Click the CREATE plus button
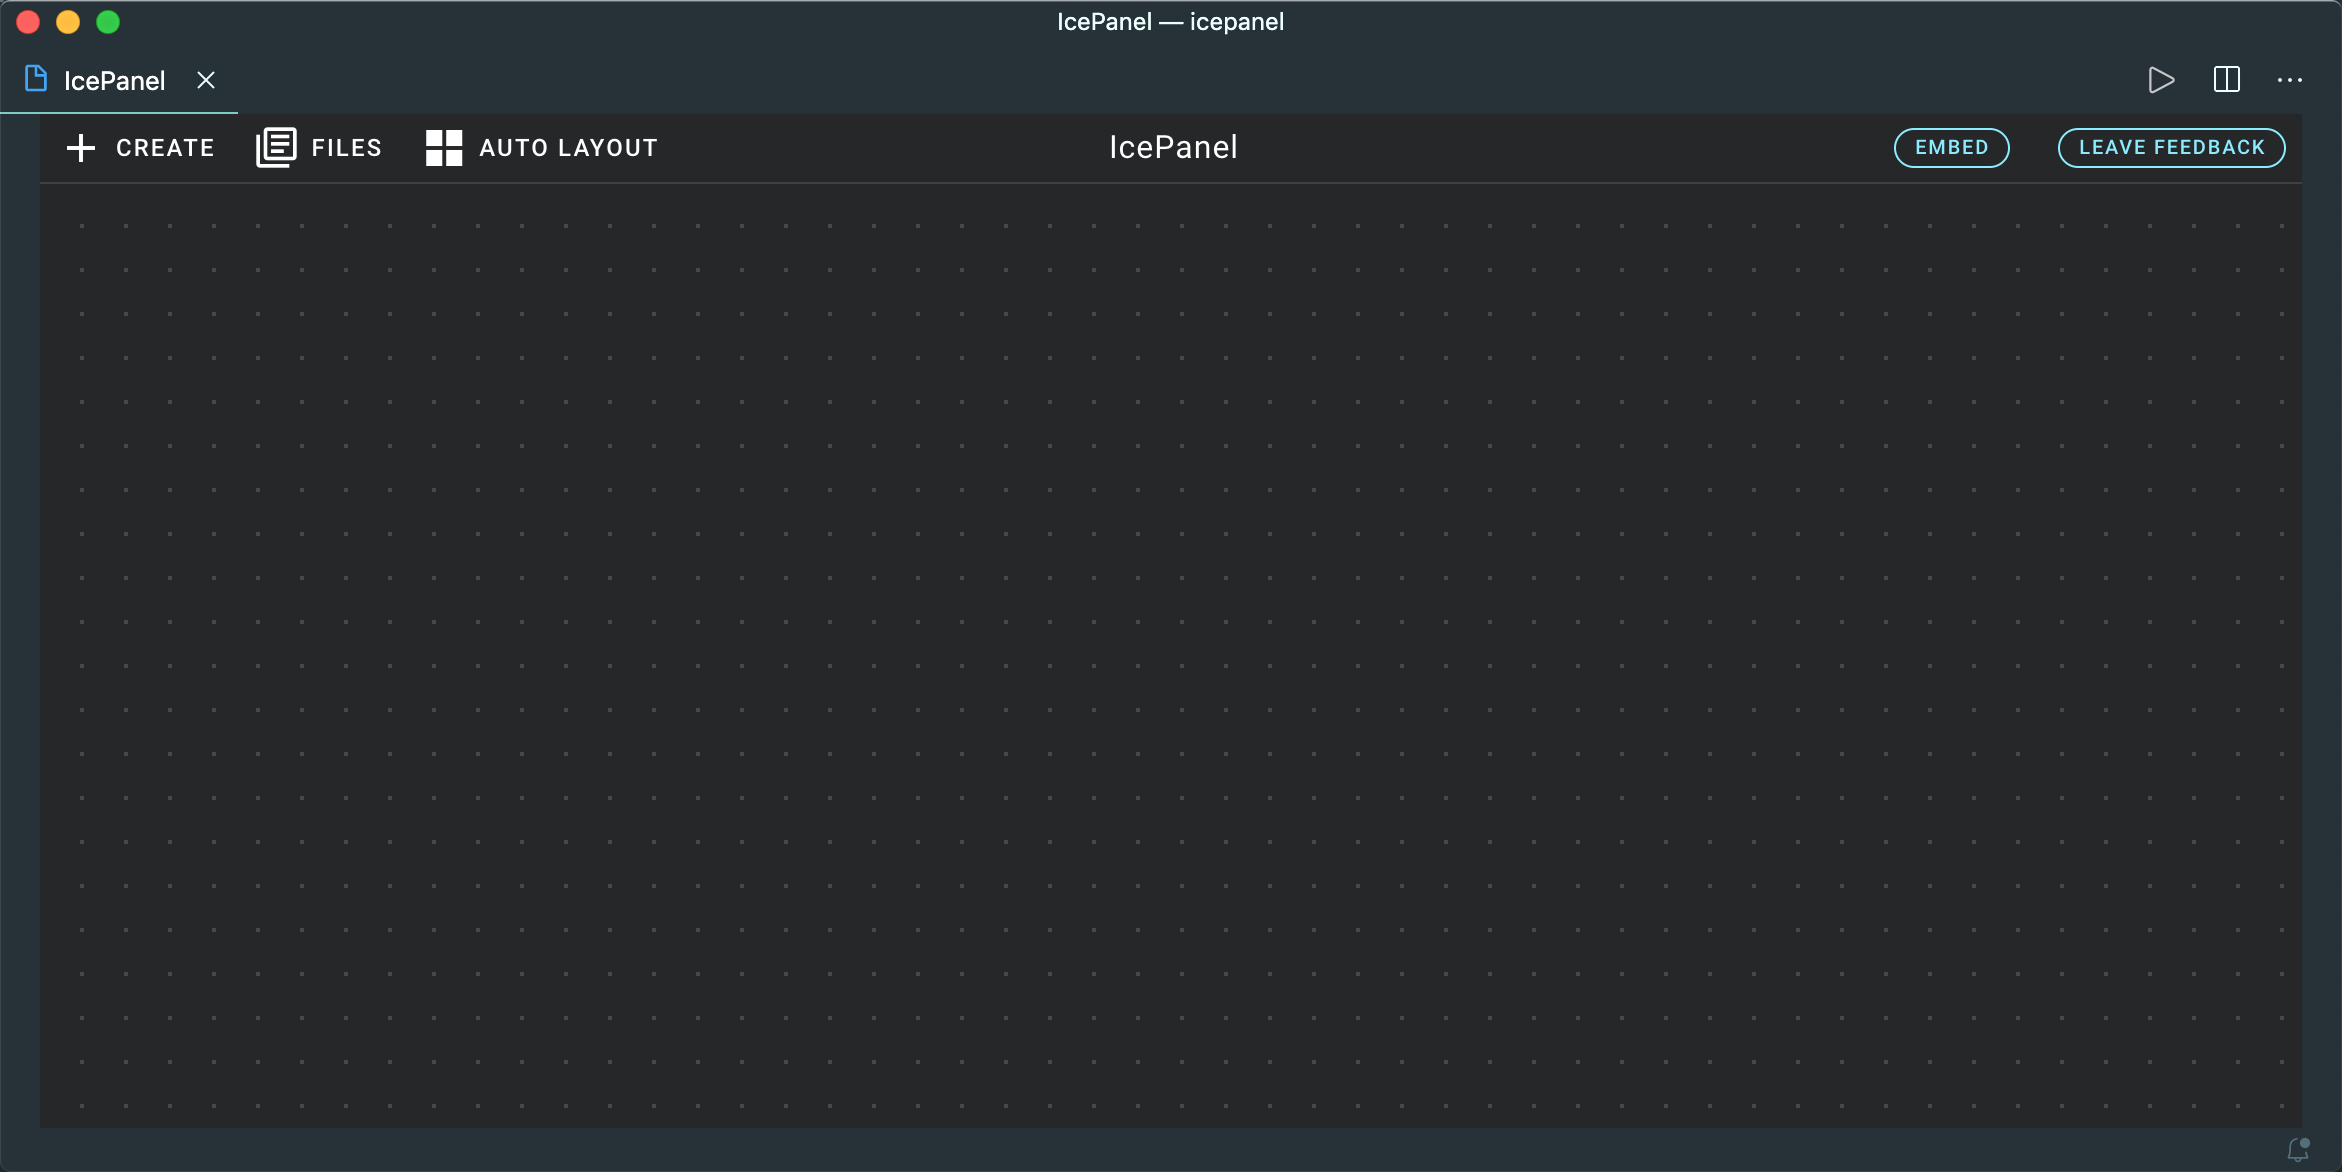Image resolution: width=2342 pixels, height=1172 pixels. pos(140,148)
